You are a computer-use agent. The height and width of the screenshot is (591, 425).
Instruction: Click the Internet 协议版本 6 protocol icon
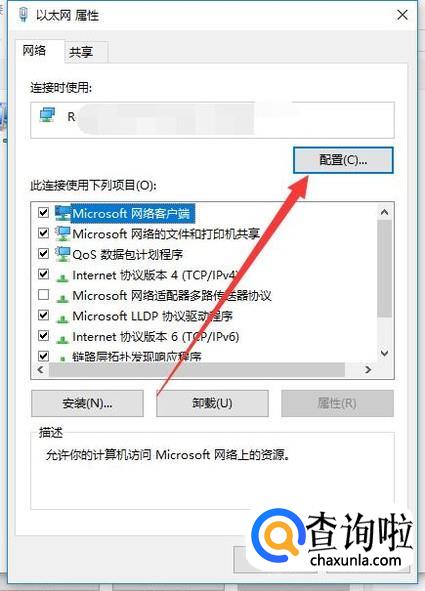tap(63, 338)
